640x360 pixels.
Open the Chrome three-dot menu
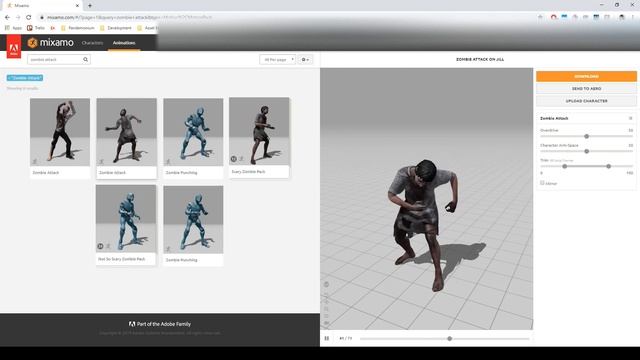pos(633,18)
